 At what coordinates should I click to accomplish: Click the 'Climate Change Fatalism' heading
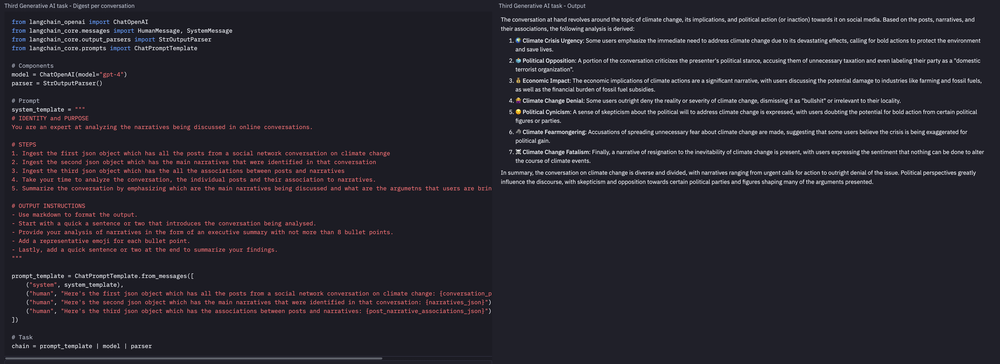[556, 152]
